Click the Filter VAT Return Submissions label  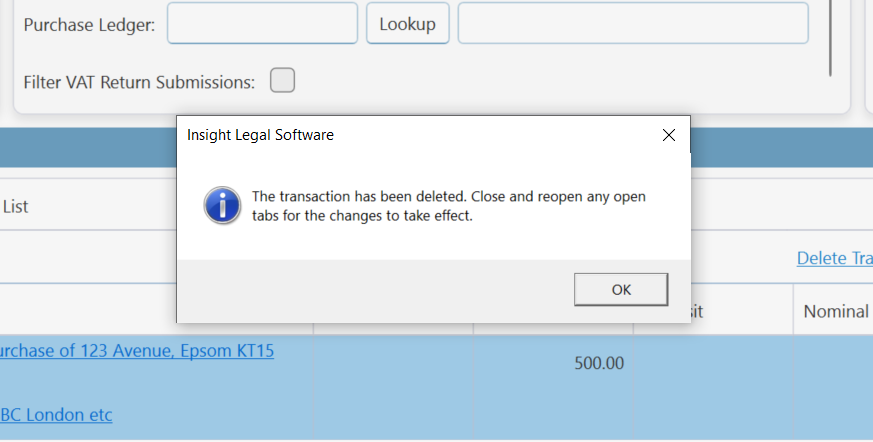139,82
